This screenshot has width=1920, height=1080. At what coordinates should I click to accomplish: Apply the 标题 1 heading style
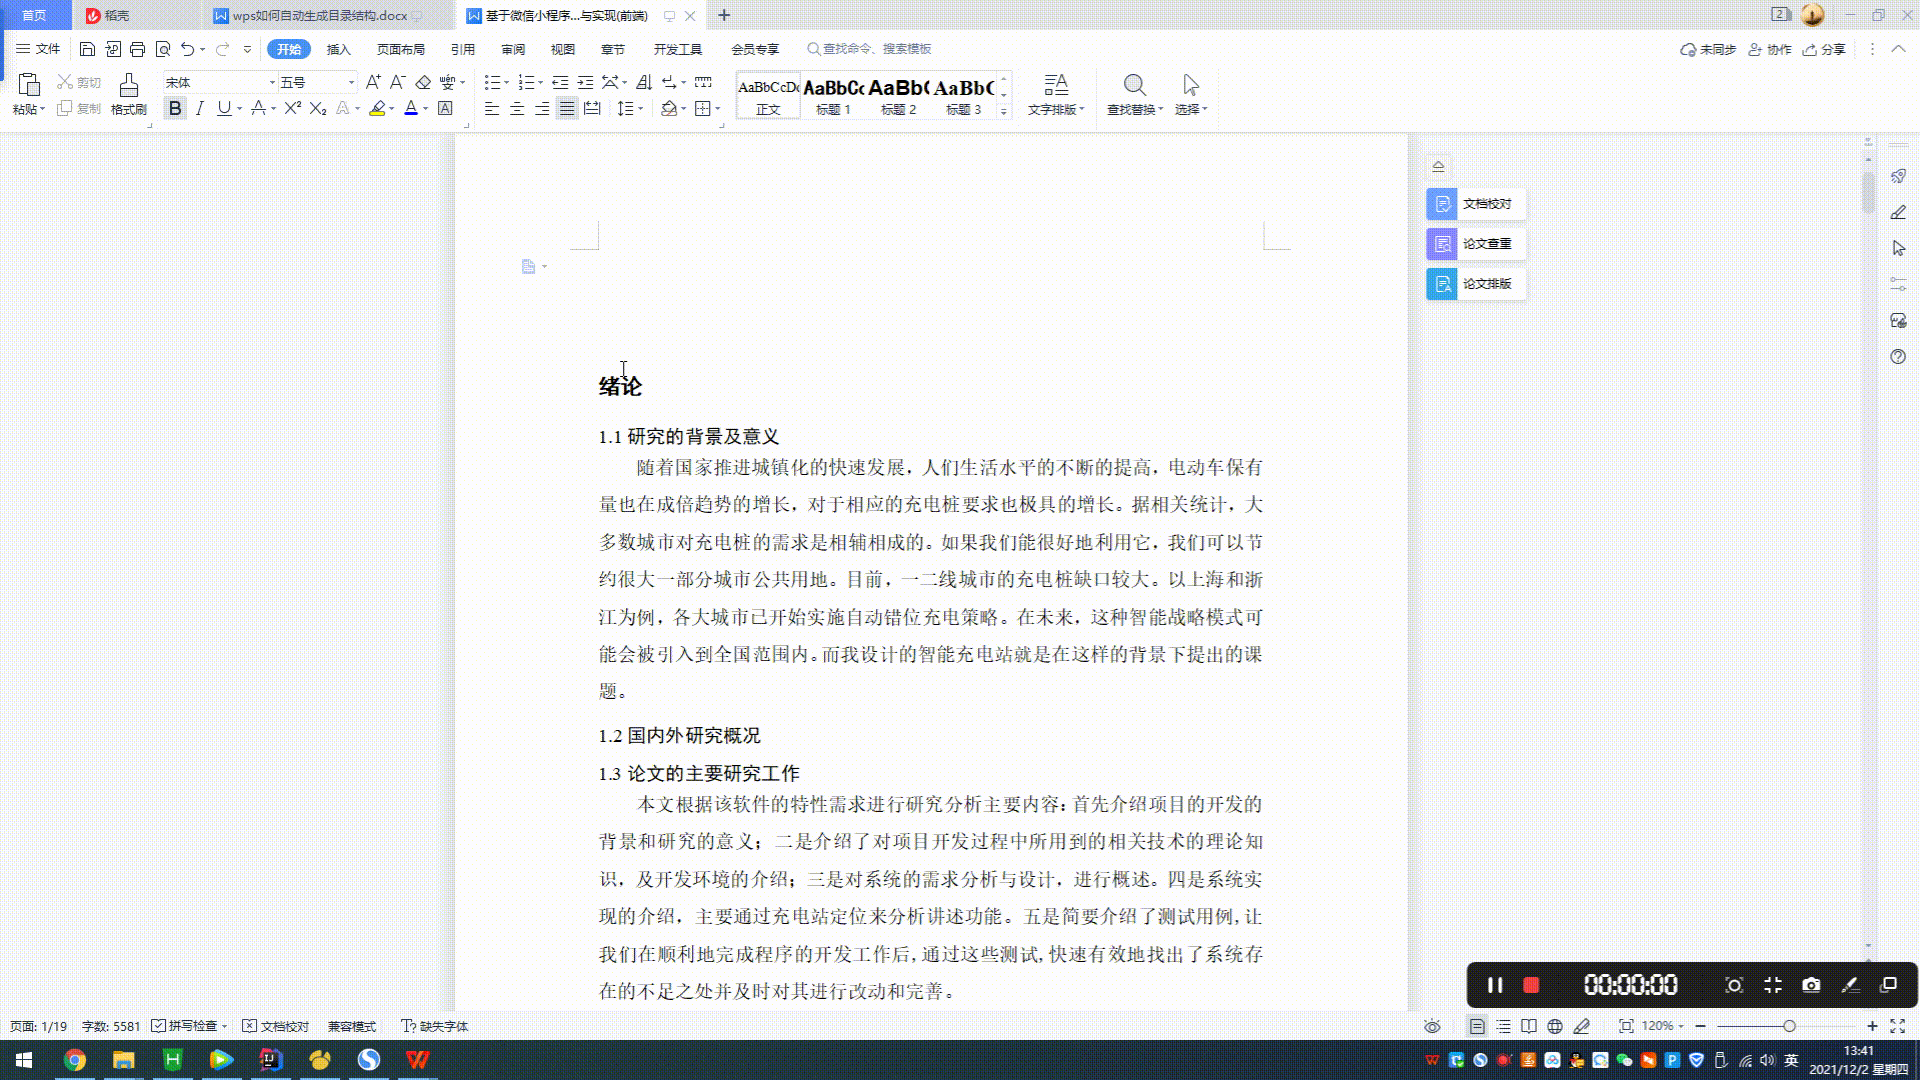pyautogui.click(x=833, y=96)
